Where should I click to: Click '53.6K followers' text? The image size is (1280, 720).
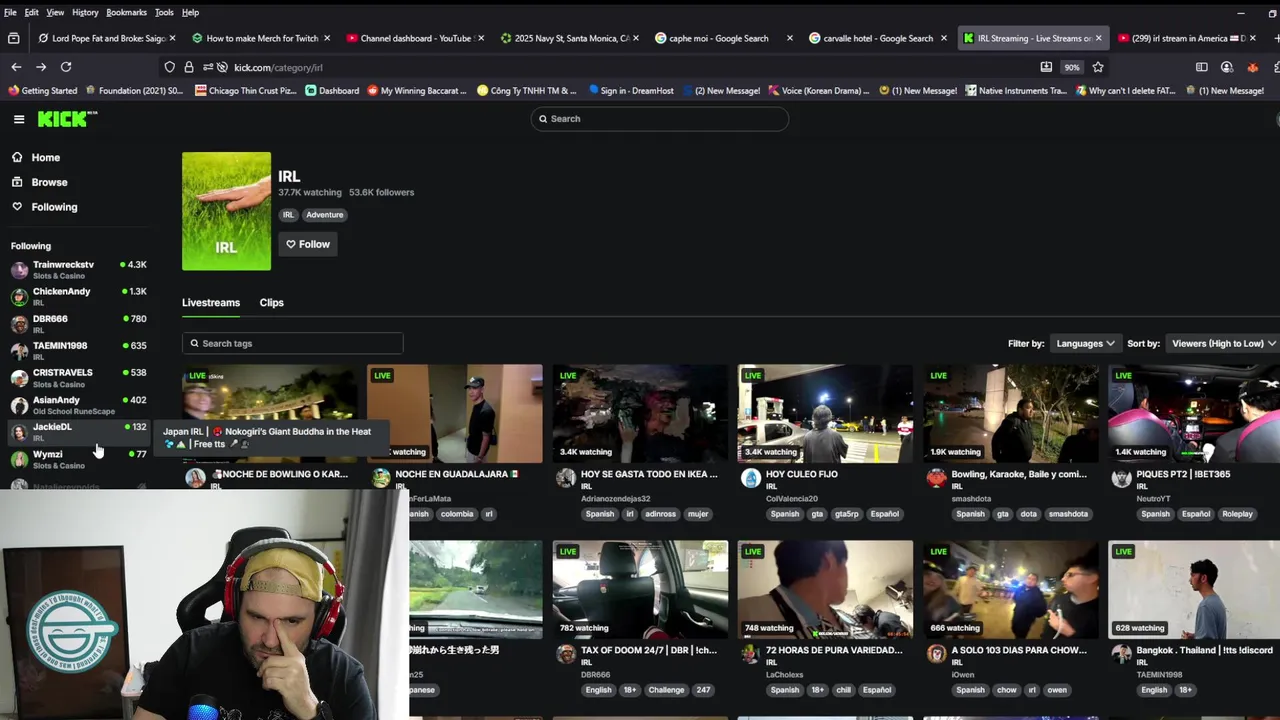(x=381, y=192)
